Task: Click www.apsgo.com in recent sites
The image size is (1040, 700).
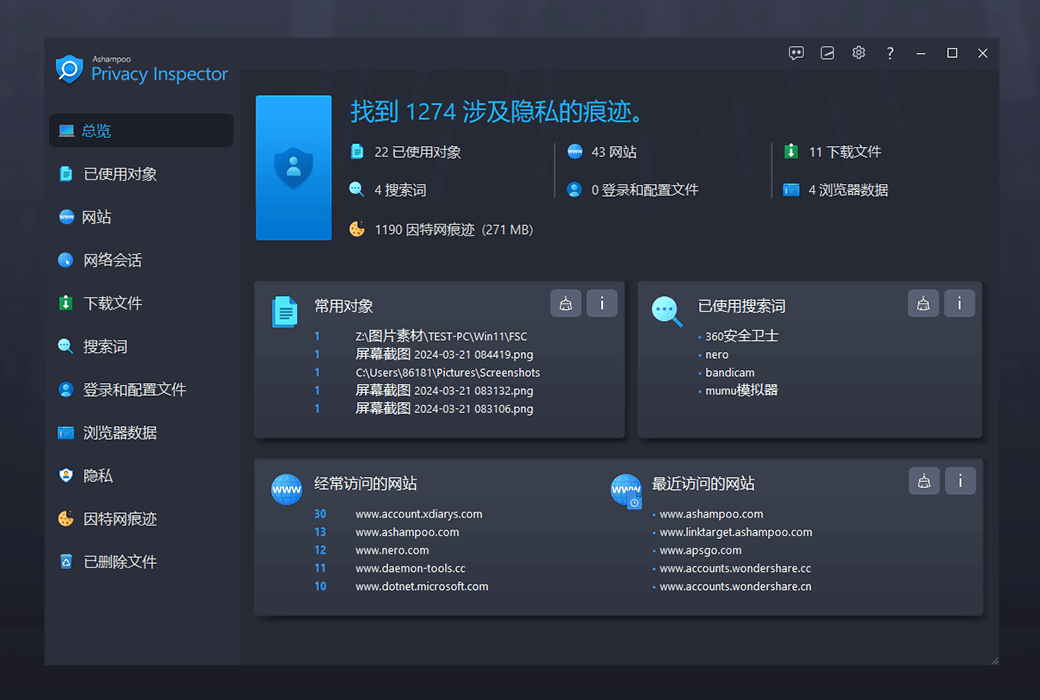Action: (x=700, y=550)
